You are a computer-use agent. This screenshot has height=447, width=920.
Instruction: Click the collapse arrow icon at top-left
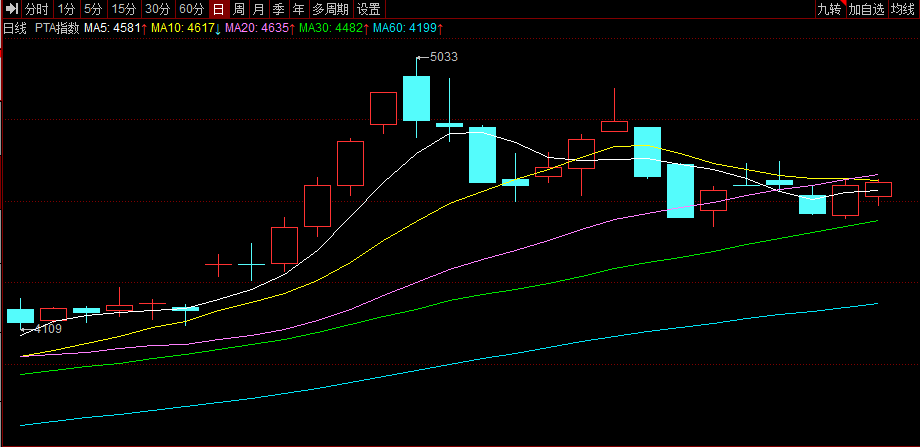point(12,9)
